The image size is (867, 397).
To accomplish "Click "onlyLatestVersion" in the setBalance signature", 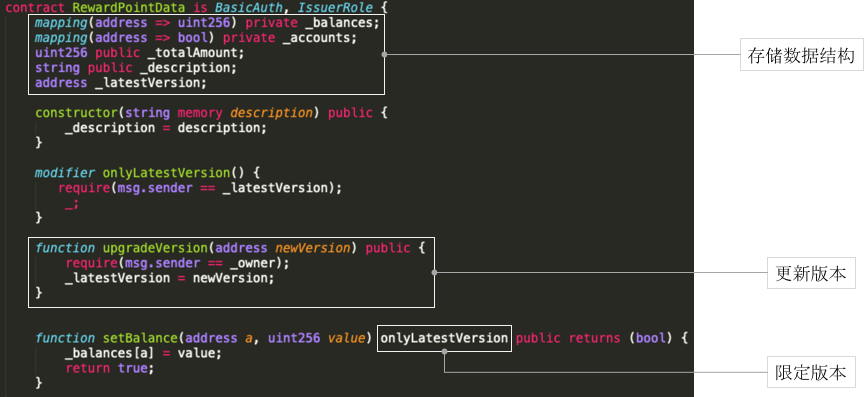I will pyautogui.click(x=444, y=338).
